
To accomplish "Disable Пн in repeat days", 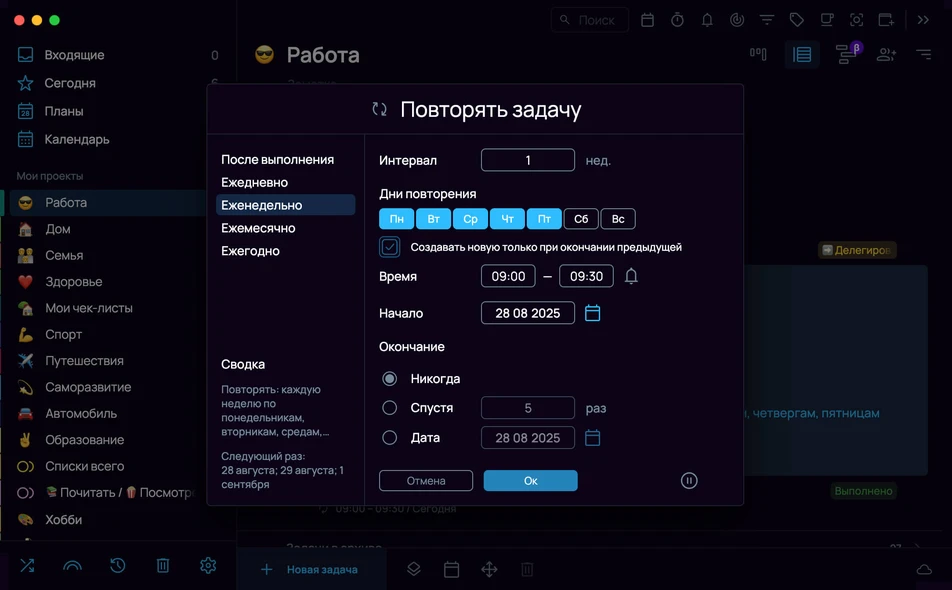I will (396, 219).
